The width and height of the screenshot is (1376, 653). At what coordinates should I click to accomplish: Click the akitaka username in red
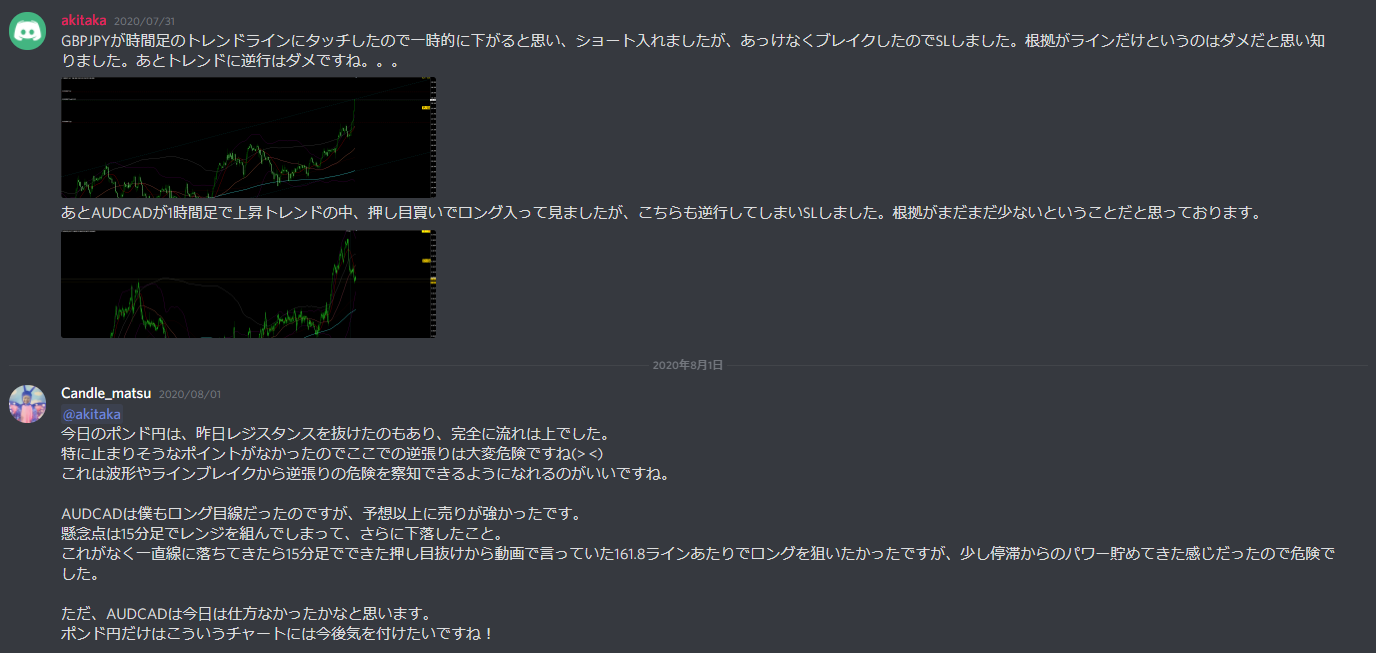[84, 20]
